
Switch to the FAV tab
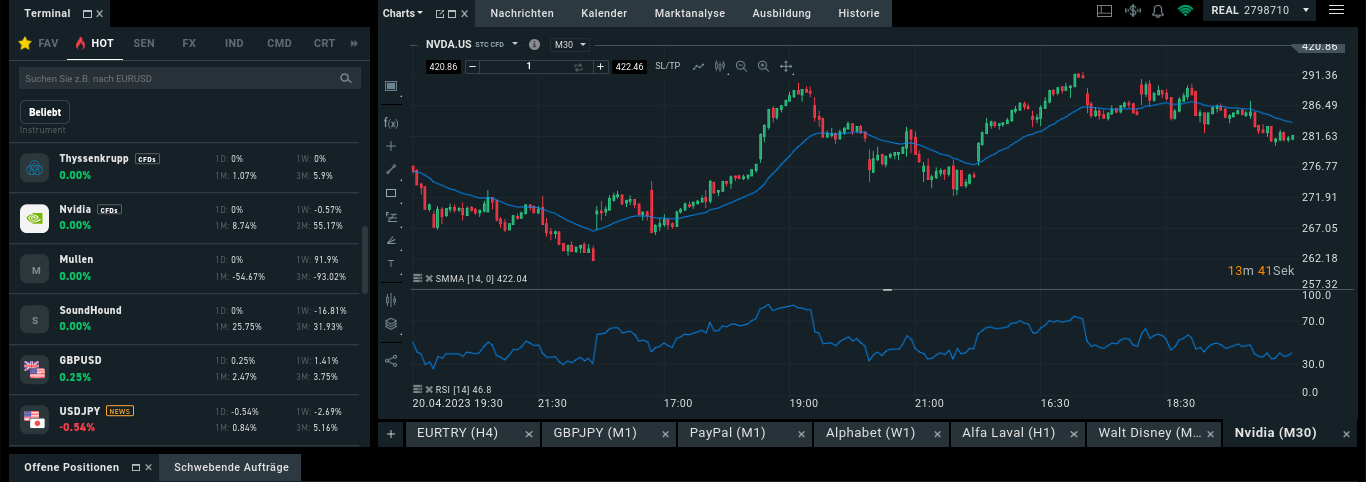[x=39, y=44]
